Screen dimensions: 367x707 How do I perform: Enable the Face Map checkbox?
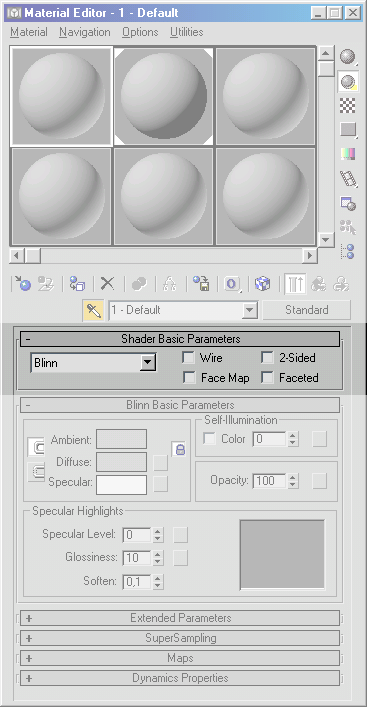coord(188,377)
